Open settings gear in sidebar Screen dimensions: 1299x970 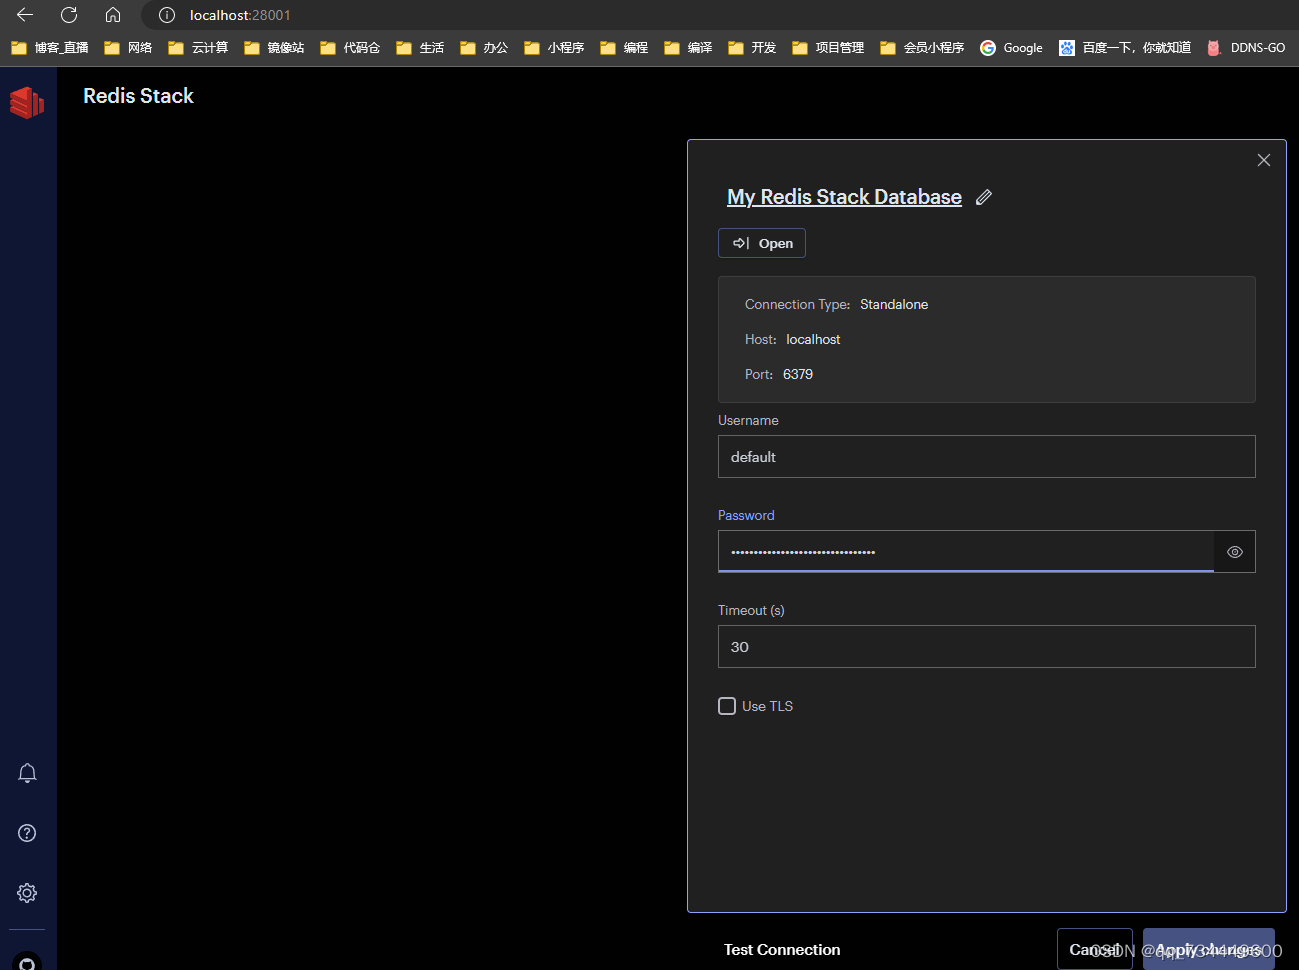click(27, 893)
